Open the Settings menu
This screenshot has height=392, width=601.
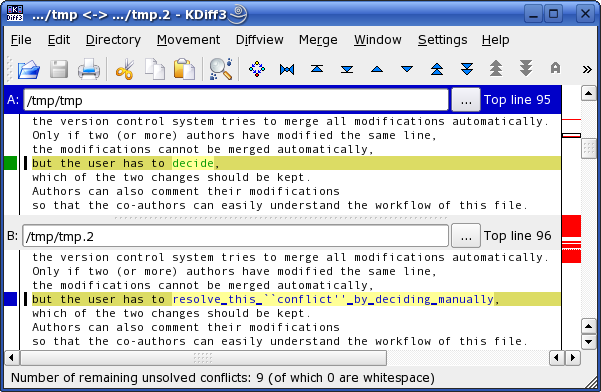point(442,40)
